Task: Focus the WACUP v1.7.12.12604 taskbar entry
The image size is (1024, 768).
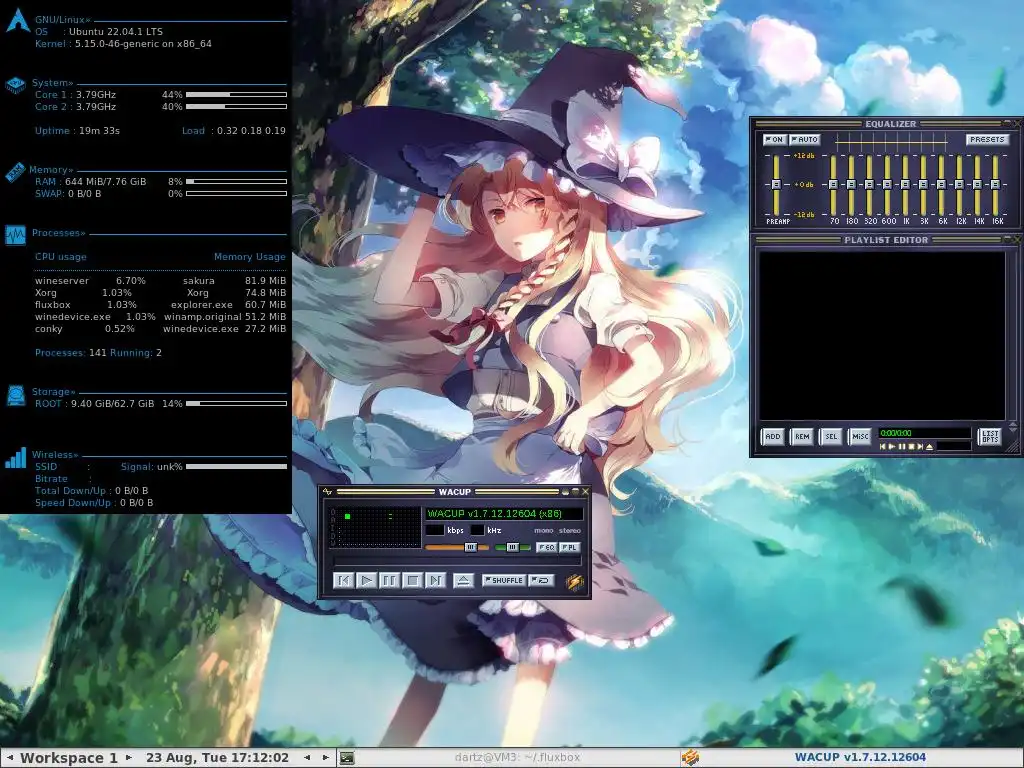Action: [x=852, y=758]
